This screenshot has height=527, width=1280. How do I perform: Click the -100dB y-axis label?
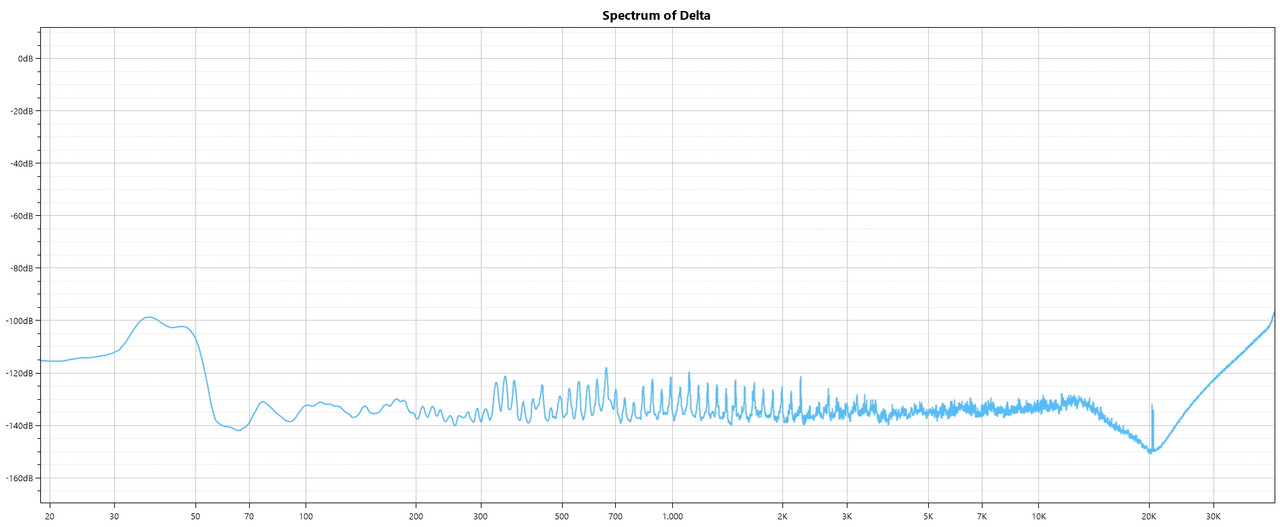click(18, 321)
